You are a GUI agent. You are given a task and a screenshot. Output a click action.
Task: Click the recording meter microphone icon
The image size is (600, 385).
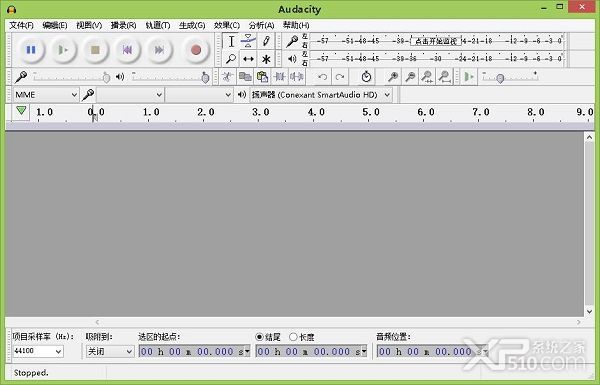[292, 41]
